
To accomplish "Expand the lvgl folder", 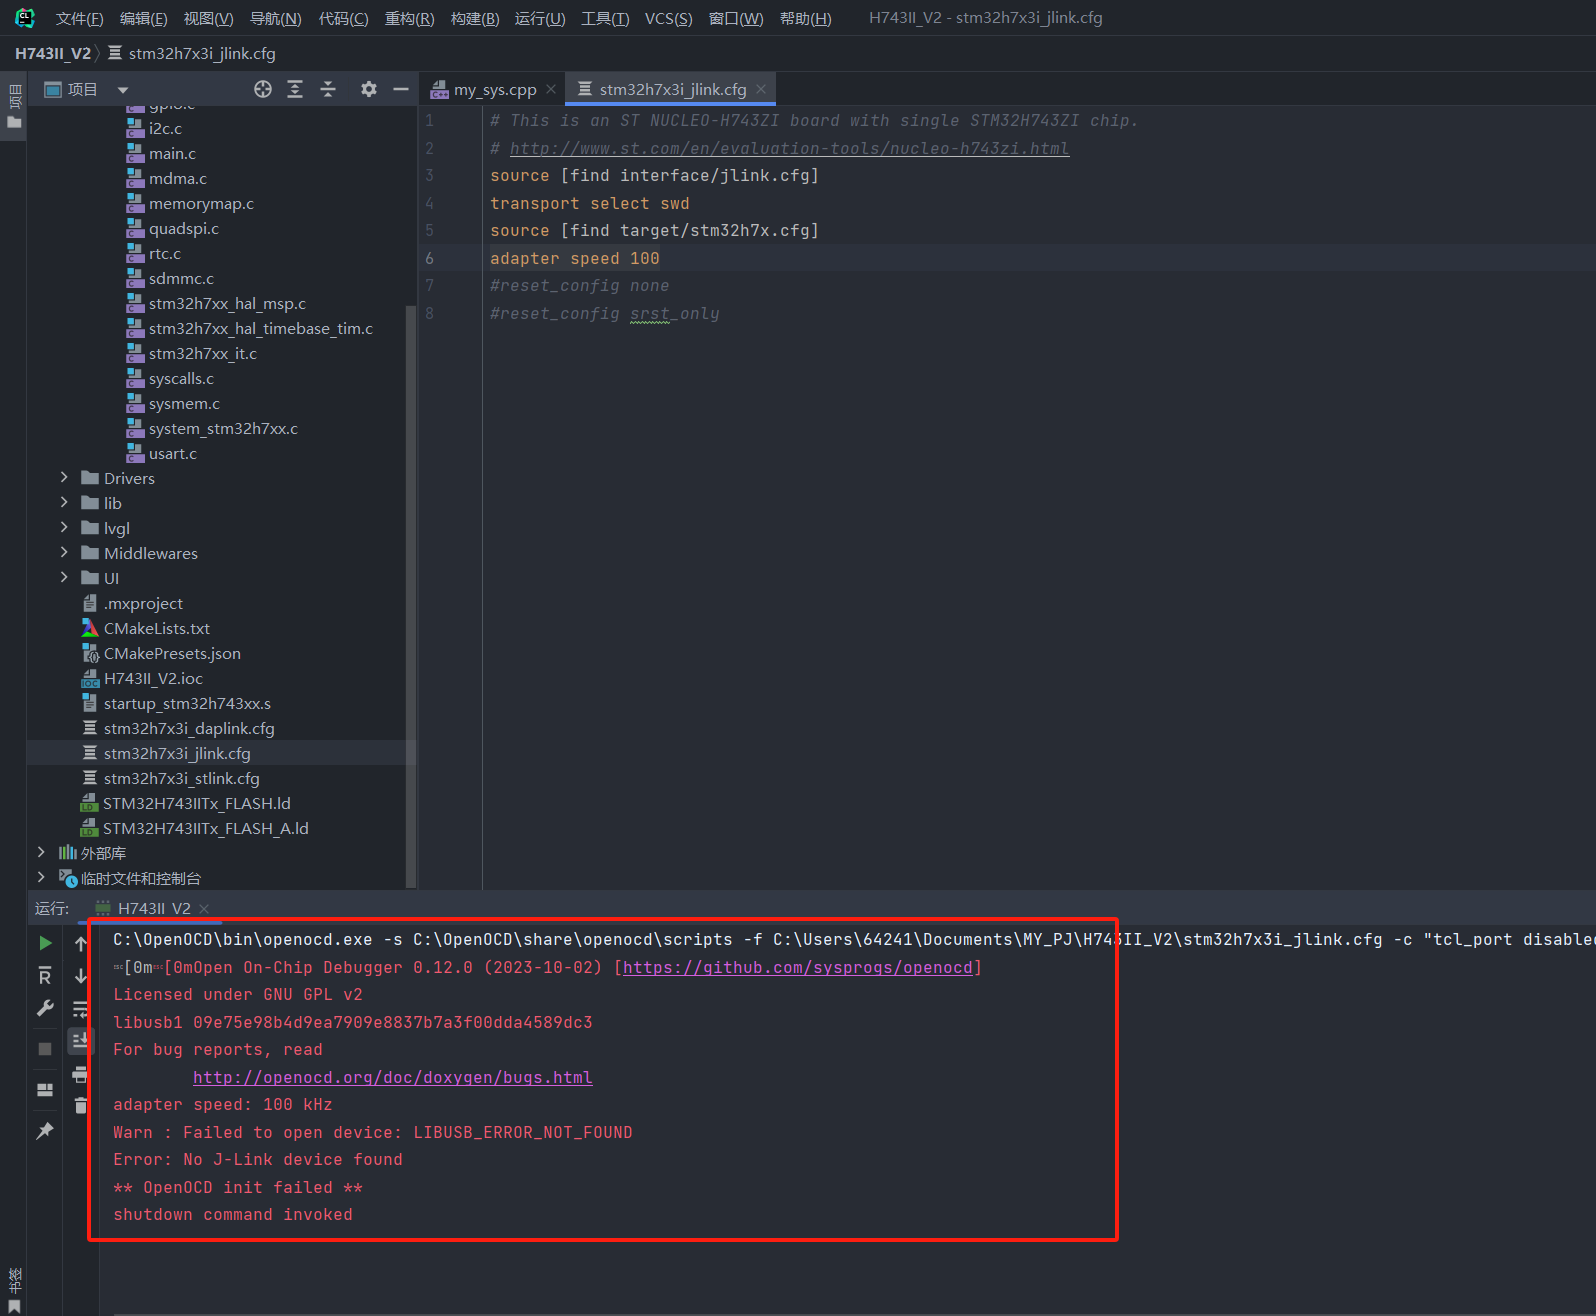I will (64, 528).
